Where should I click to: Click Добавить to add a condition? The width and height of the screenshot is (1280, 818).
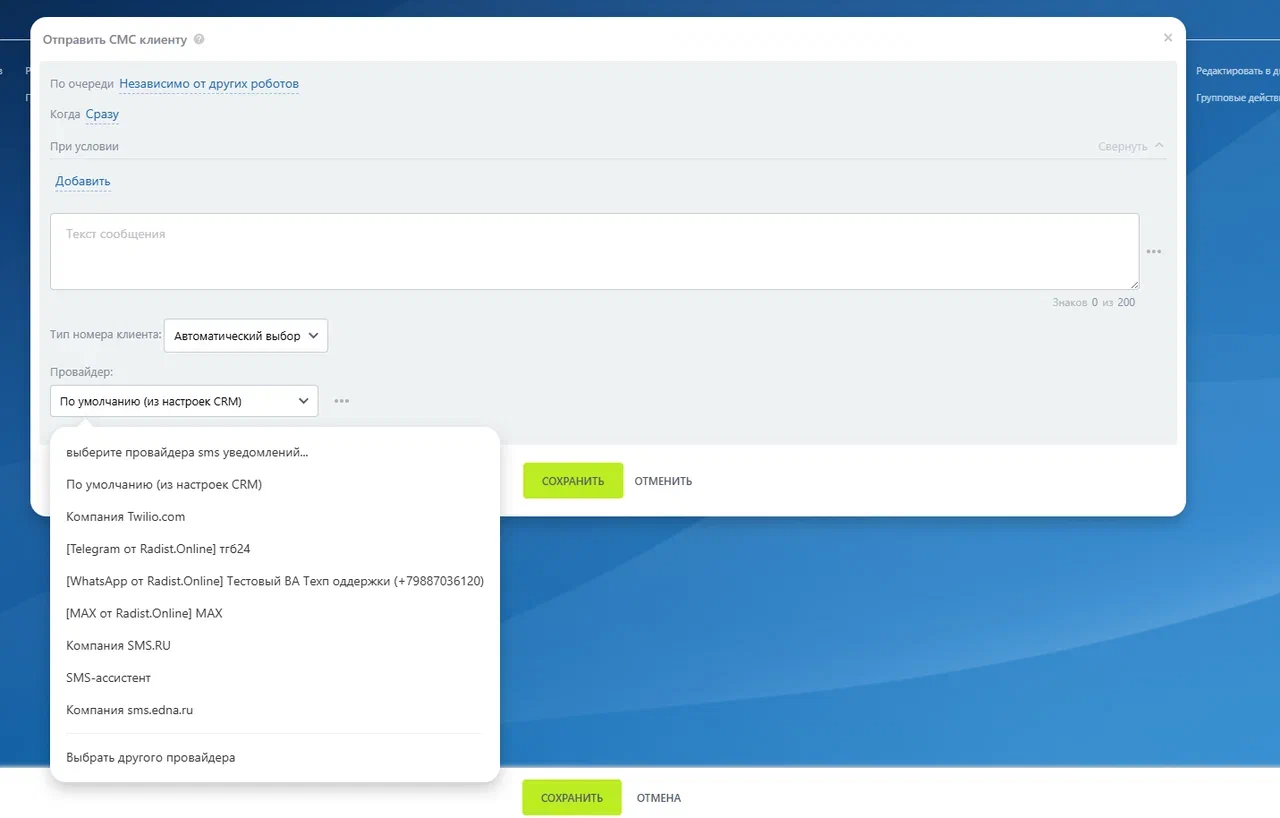point(83,181)
